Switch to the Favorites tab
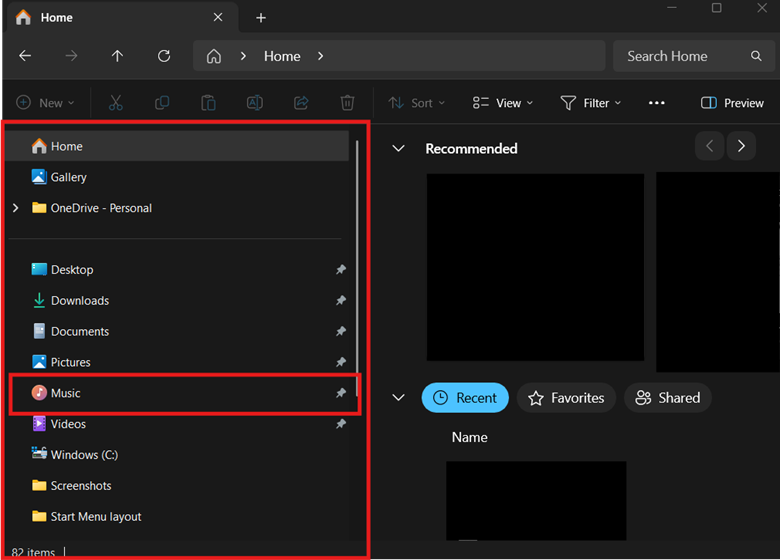The image size is (780, 560). click(x=566, y=398)
